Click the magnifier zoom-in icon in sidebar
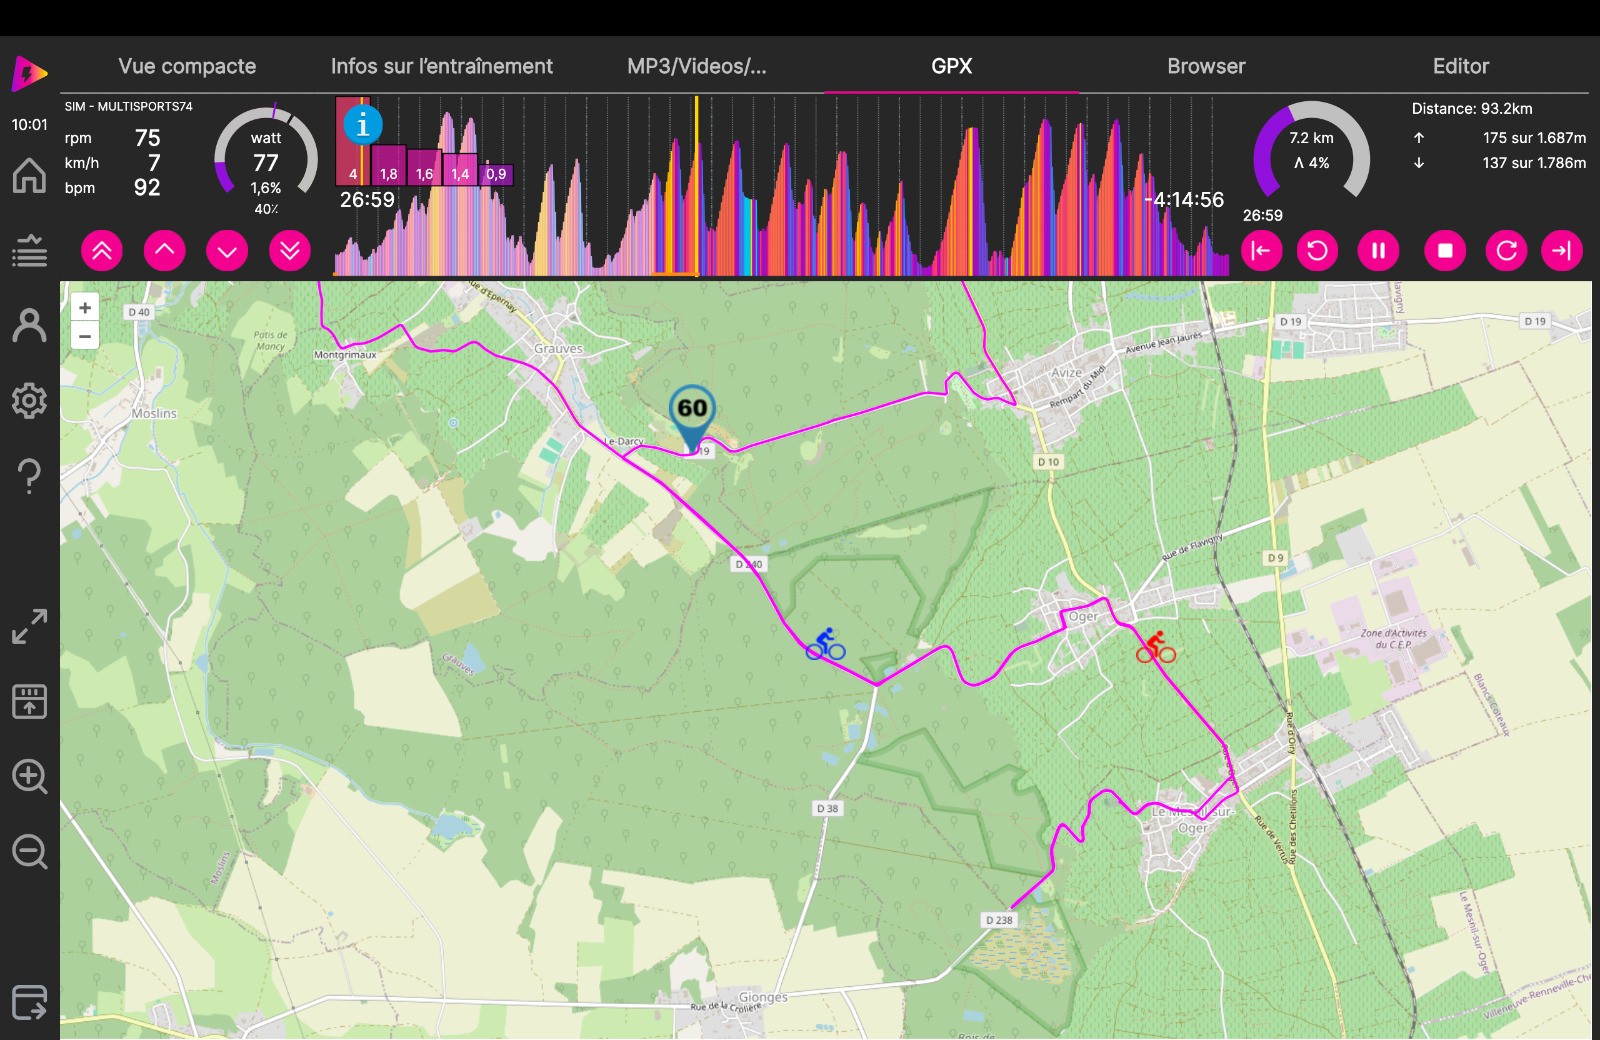 pos(29,777)
